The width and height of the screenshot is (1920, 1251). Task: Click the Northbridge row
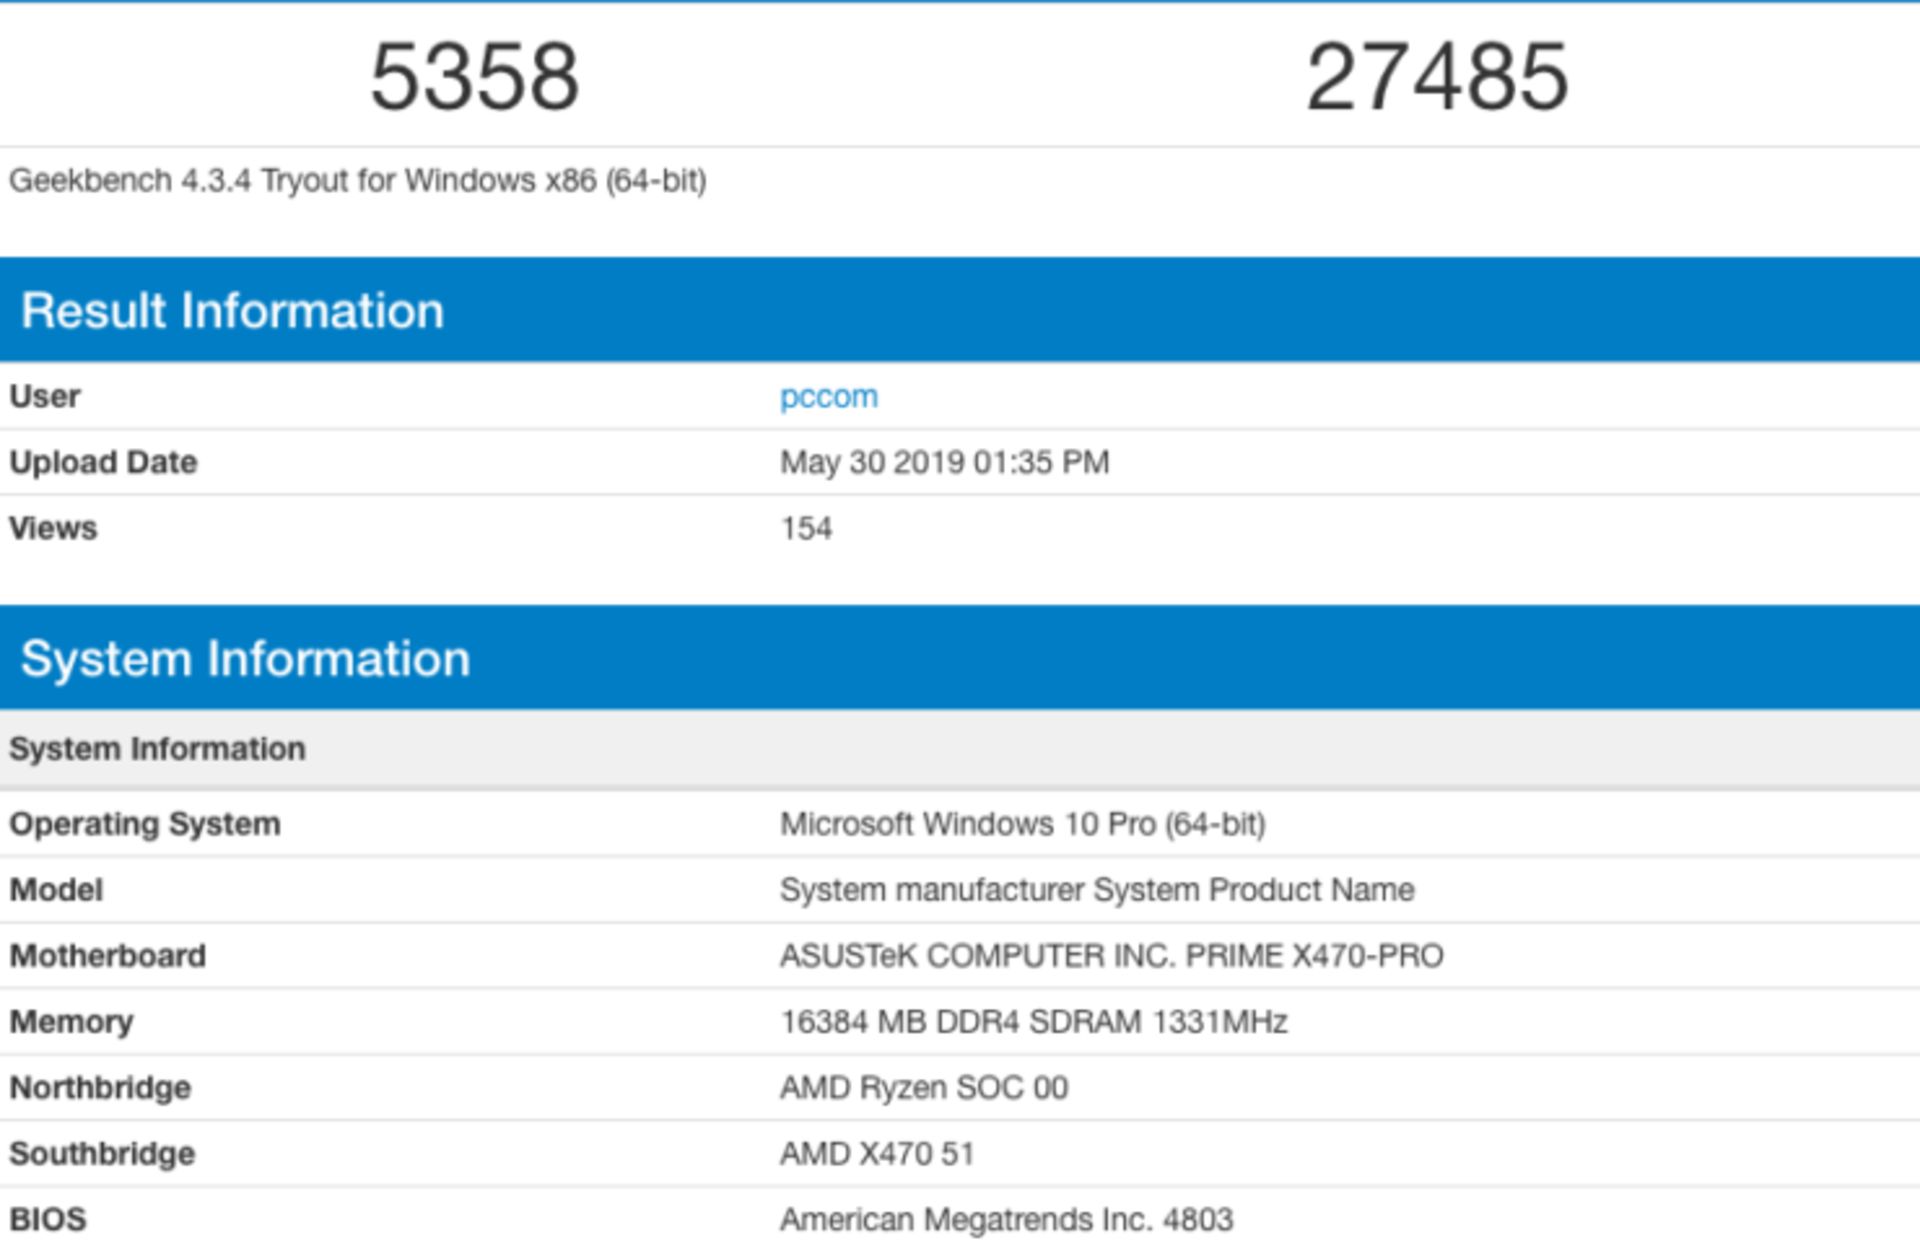click(101, 1087)
